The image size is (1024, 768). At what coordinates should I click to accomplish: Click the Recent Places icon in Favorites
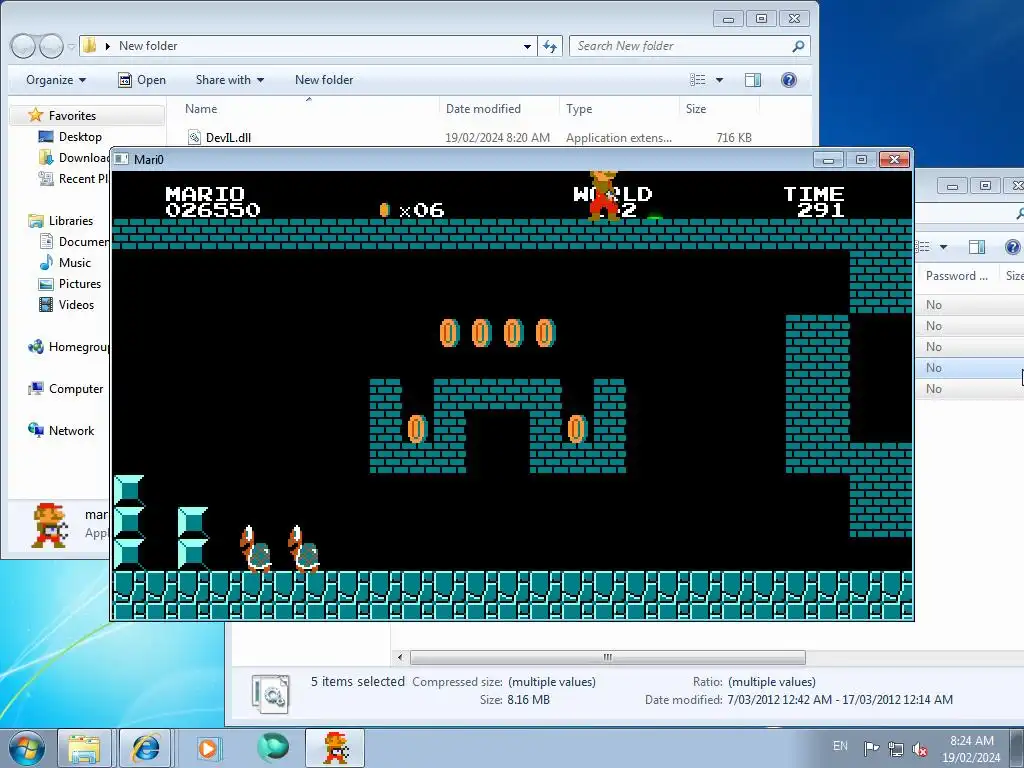(46, 178)
